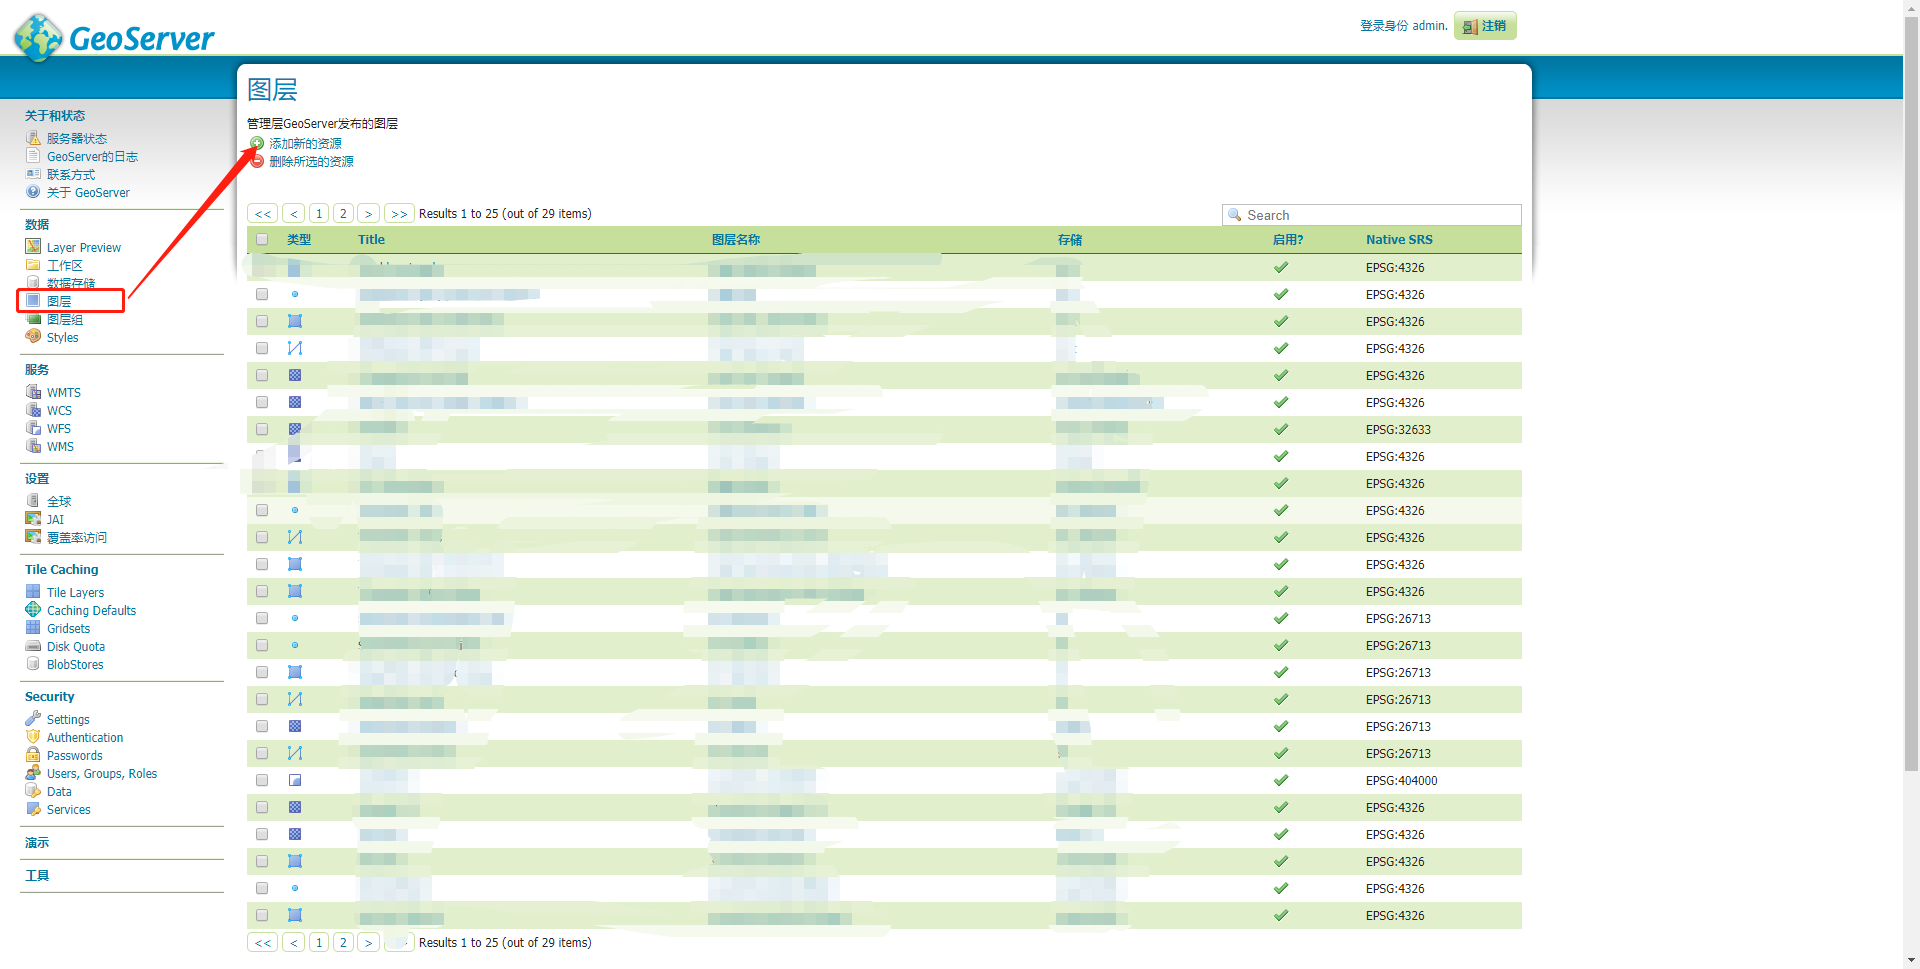Screen dimensions: 1920x969
Task: Click the WMTS service icon
Action: [x=33, y=392]
